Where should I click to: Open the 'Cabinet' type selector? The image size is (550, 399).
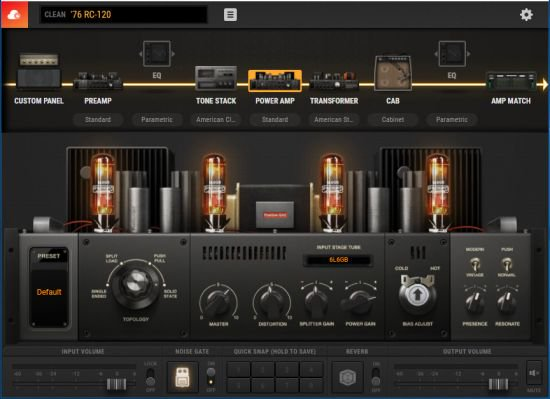393,120
